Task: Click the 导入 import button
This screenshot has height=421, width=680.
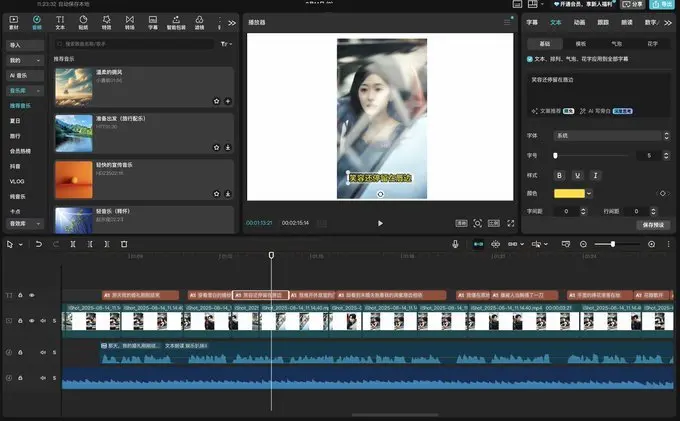Action: click(25, 45)
